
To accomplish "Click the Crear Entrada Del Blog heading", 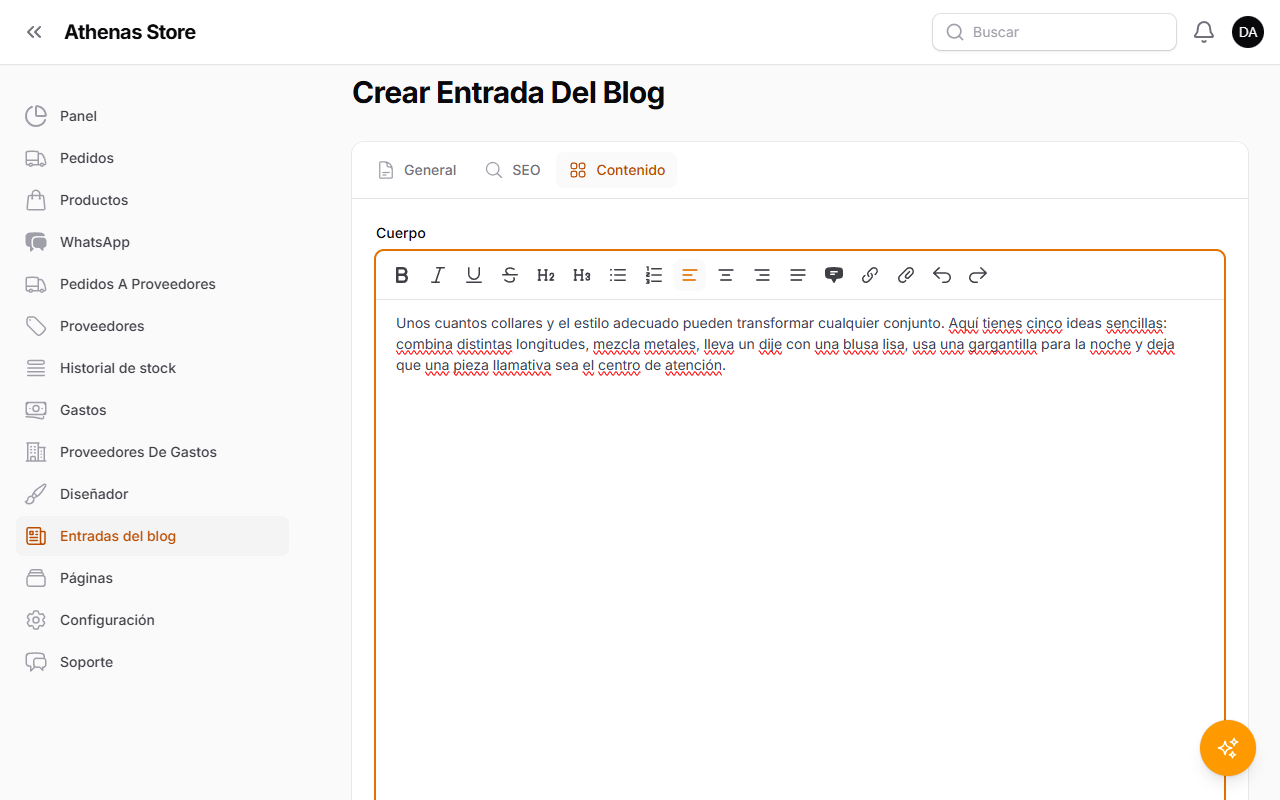I will click(x=508, y=93).
